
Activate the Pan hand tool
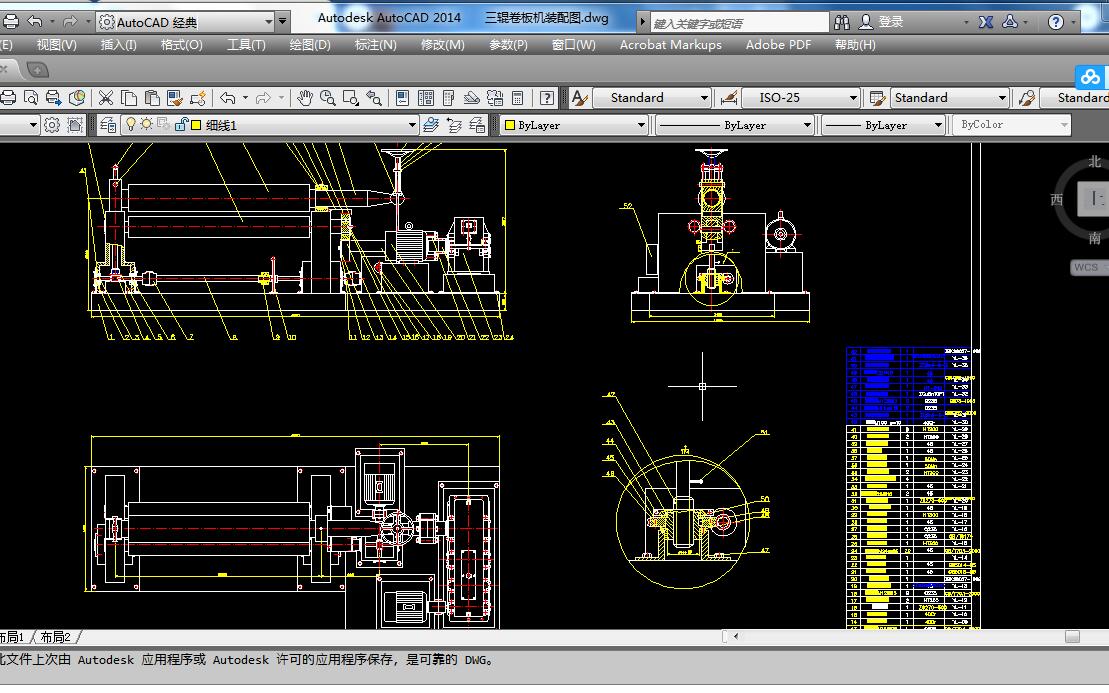[x=304, y=98]
